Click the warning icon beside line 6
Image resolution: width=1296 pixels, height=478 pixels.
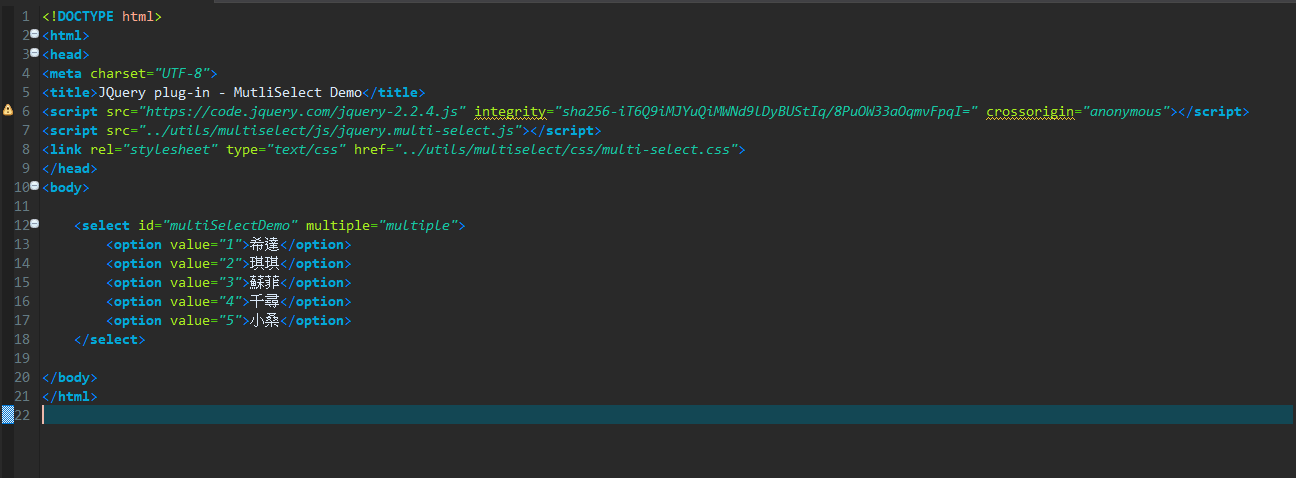point(7,111)
